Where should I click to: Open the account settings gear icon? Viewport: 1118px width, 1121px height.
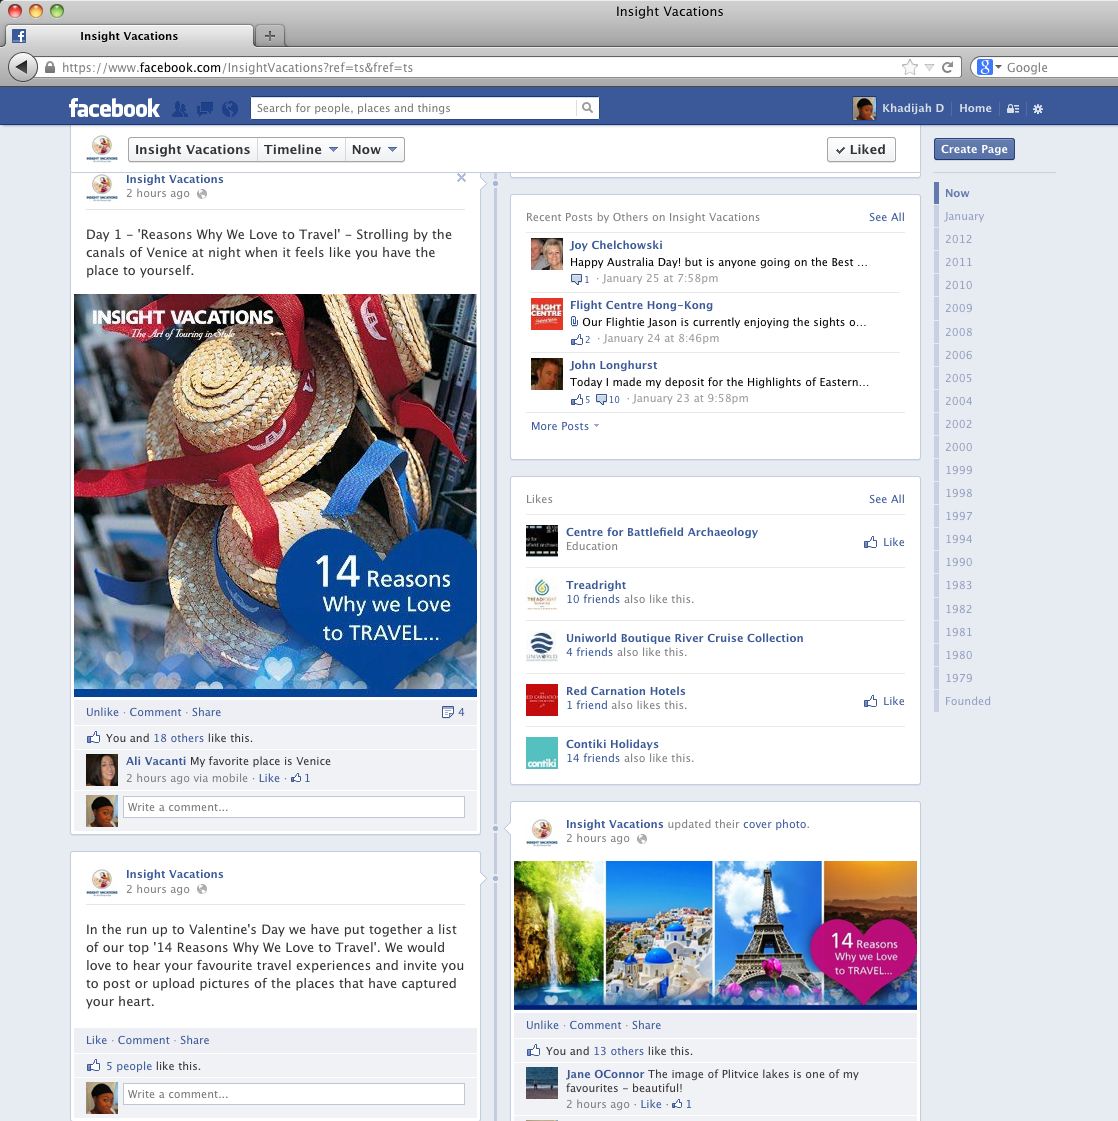[1038, 109]
